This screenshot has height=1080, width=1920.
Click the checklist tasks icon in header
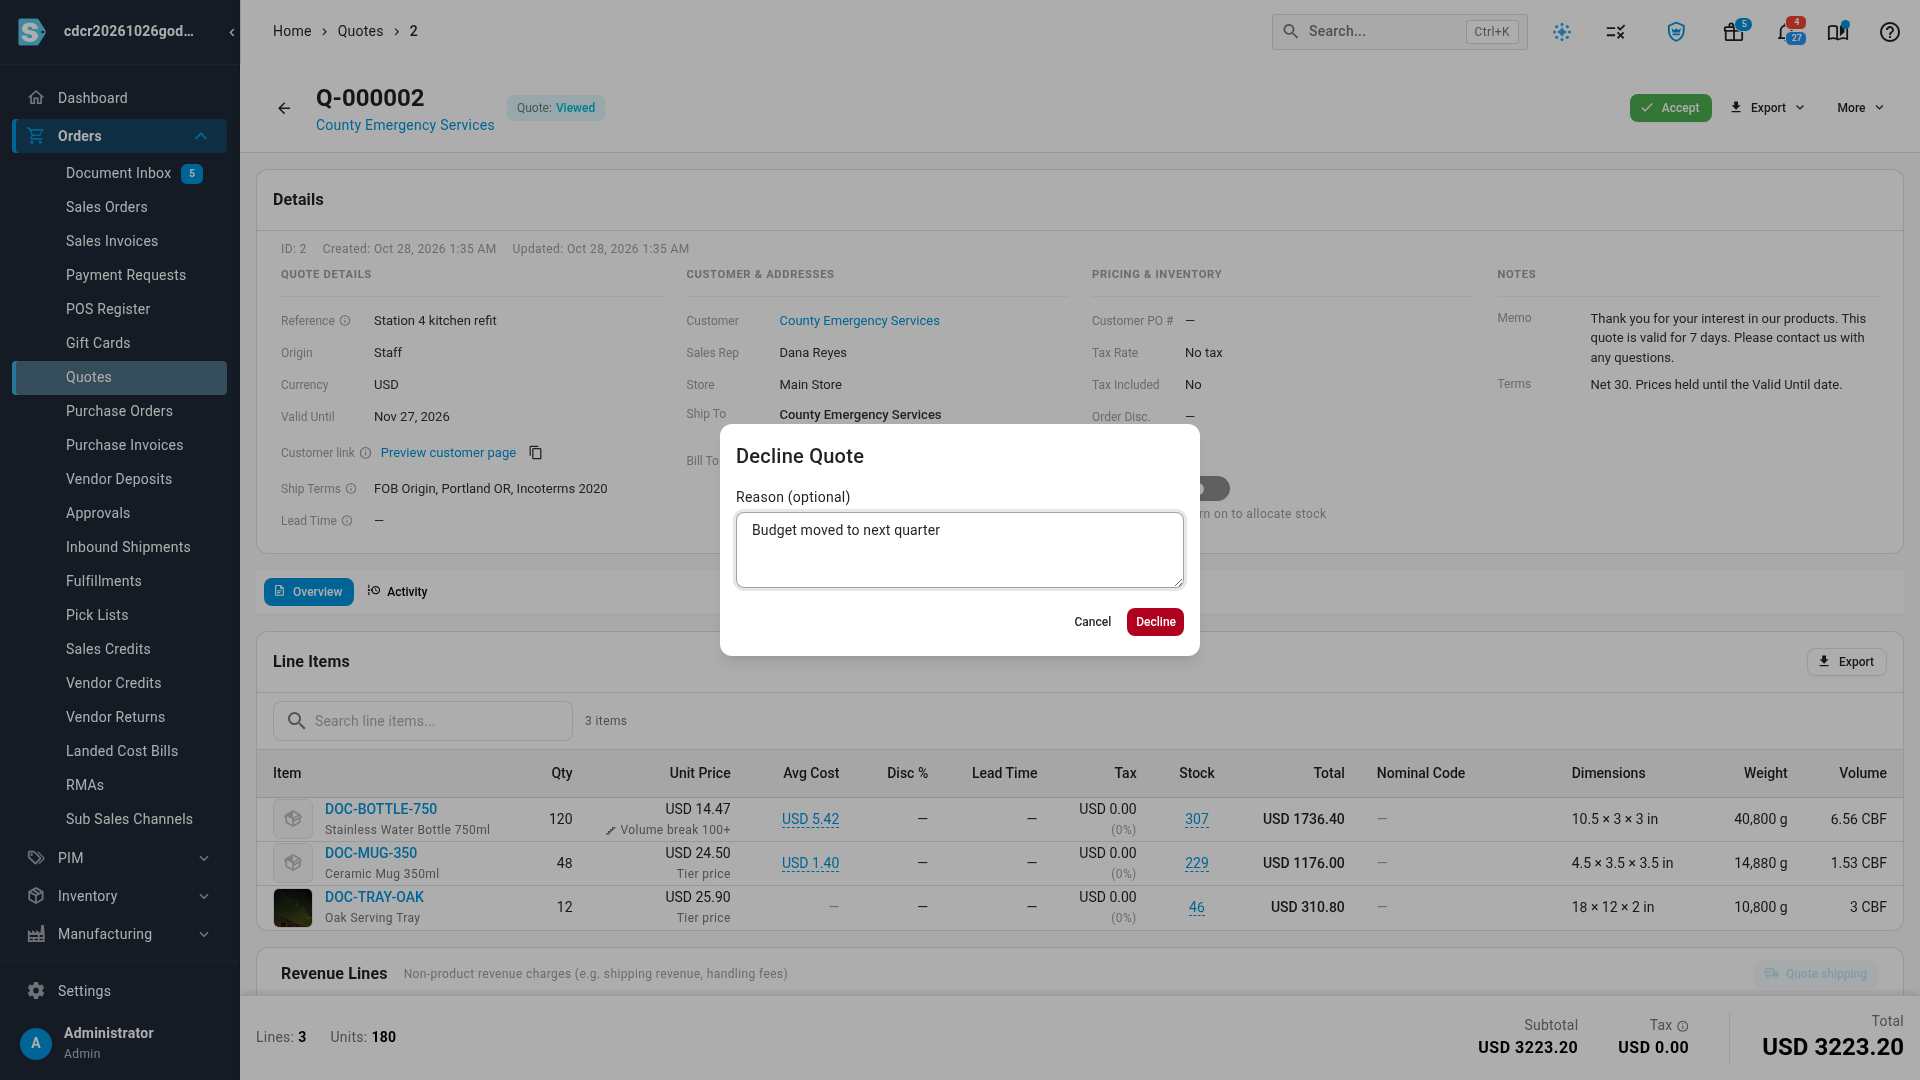tap(1616, 32)
